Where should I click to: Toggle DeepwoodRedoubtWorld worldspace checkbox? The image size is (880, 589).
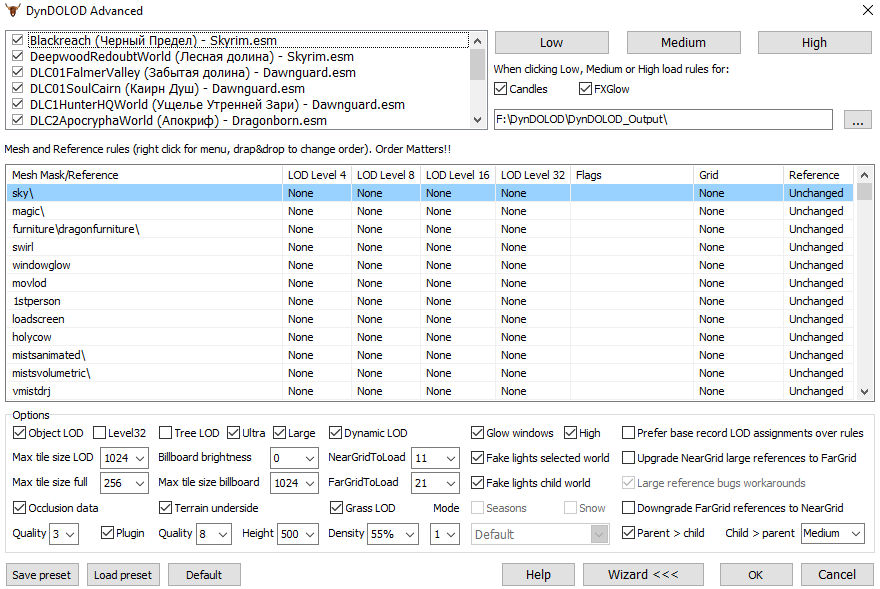(17, 56)
